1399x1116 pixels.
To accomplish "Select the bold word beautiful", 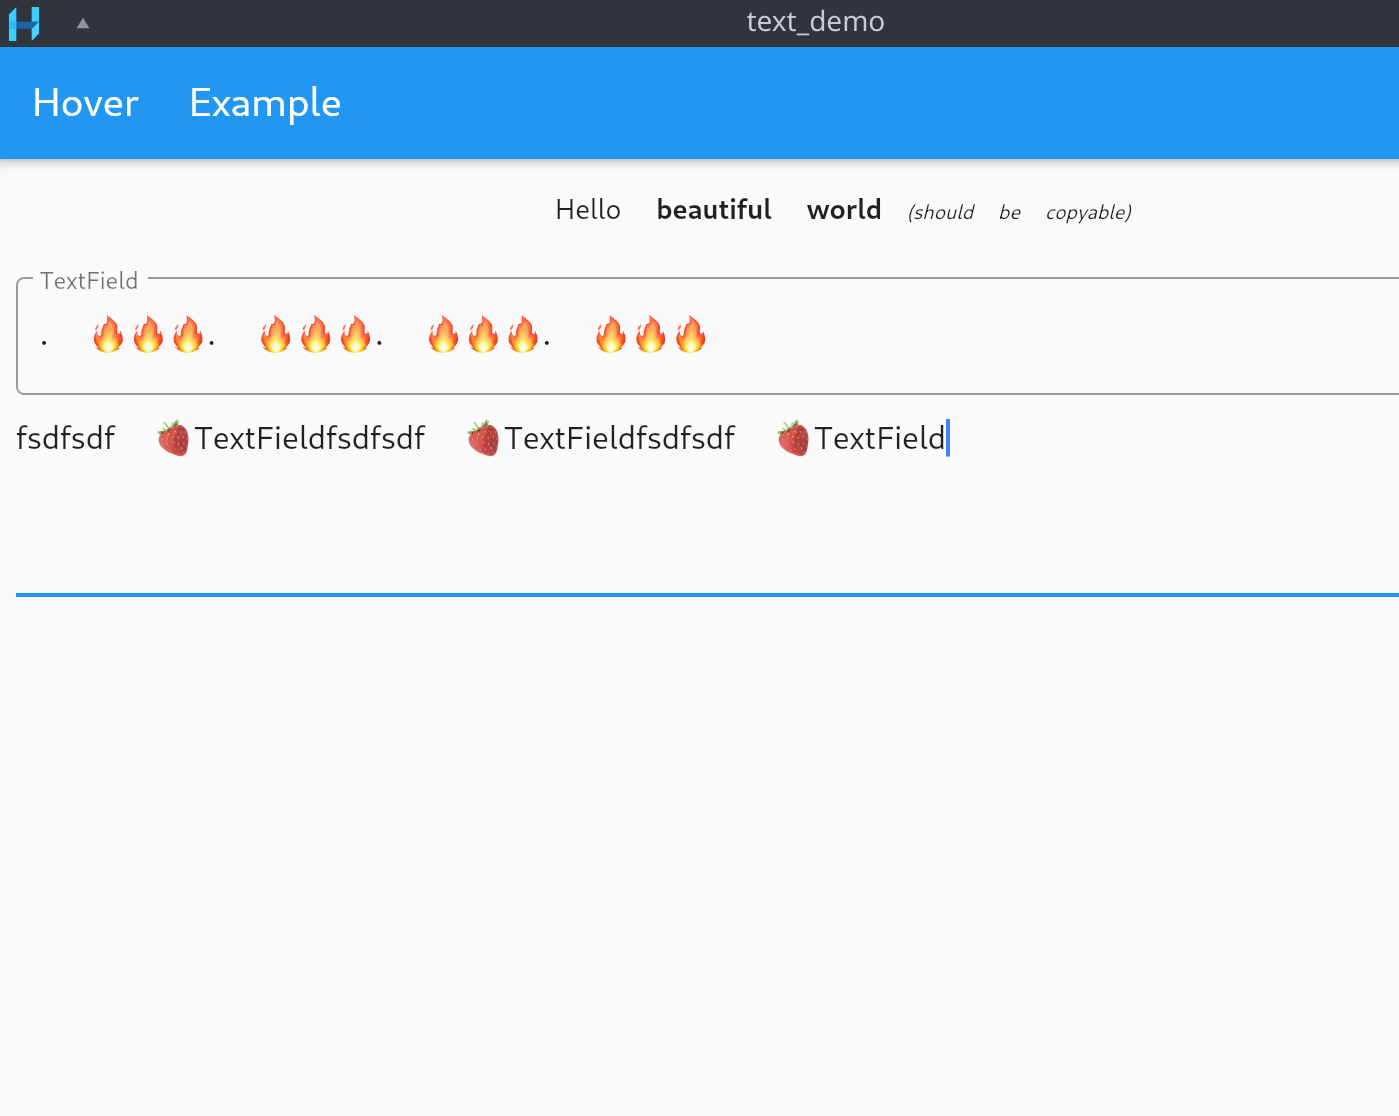I will coord(713,209).
